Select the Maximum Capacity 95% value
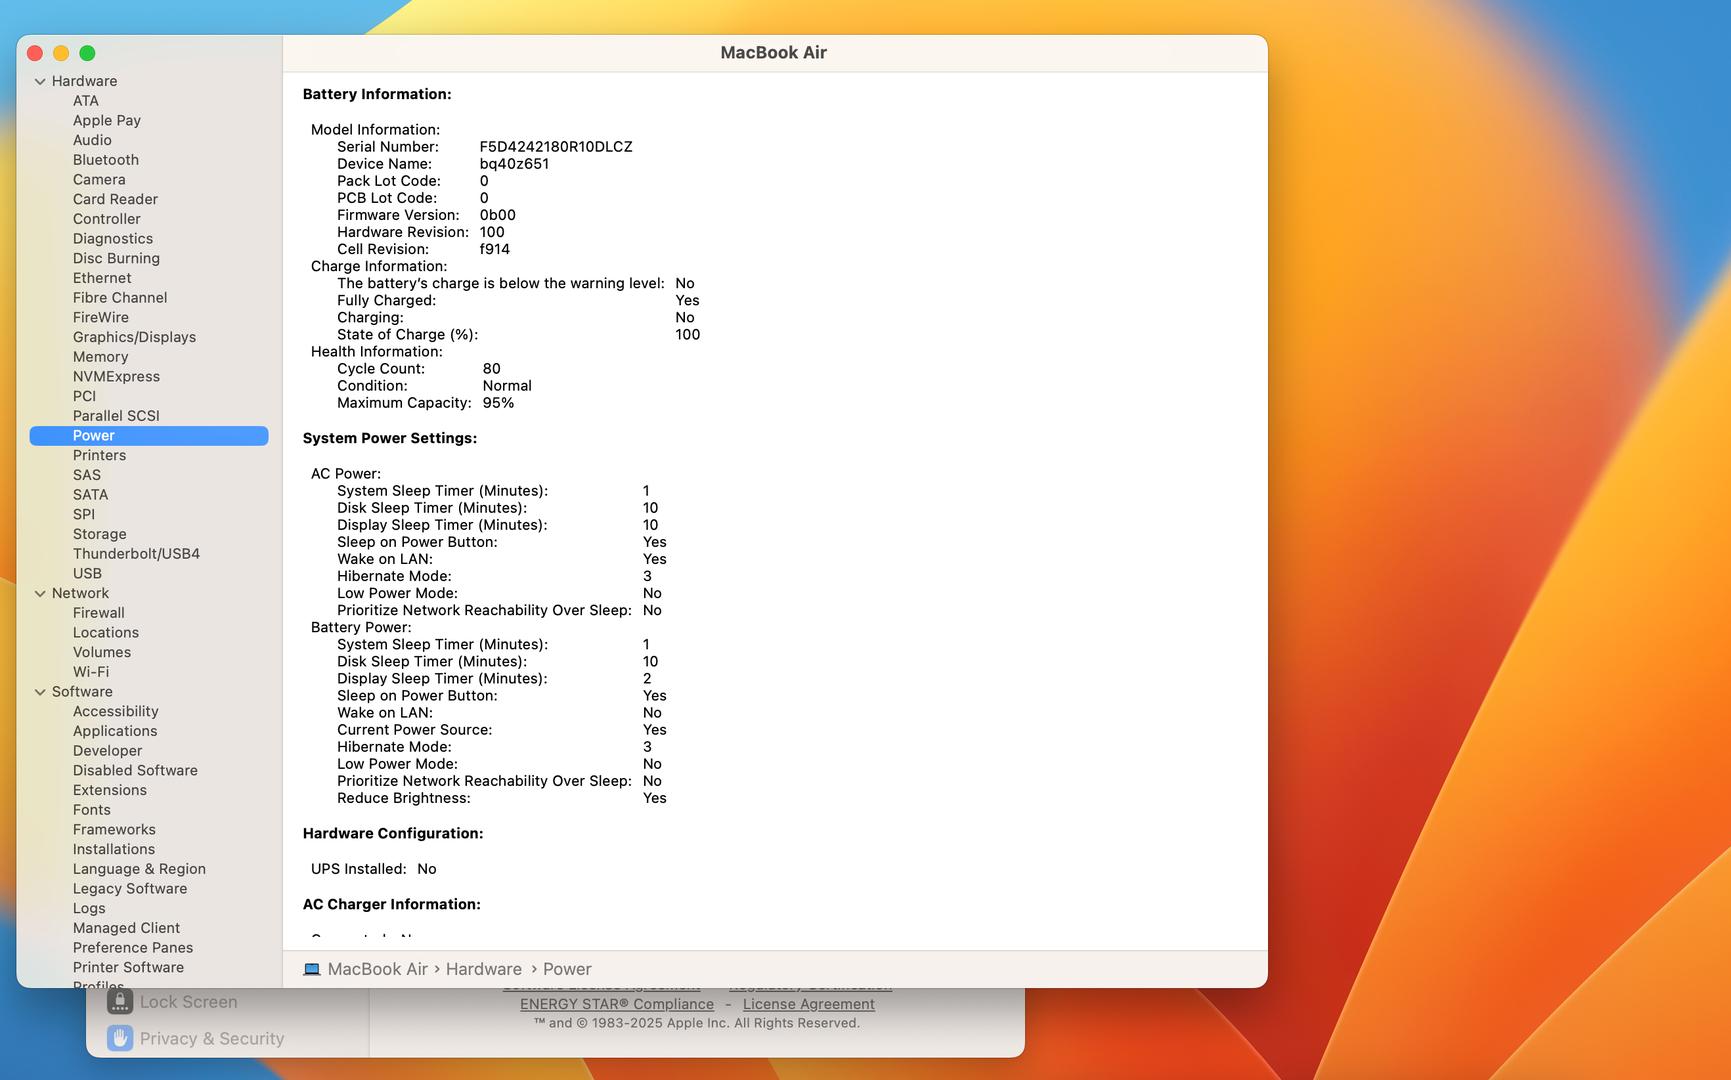This screenshot has width=1731, height=1080. tap(498, 403)
